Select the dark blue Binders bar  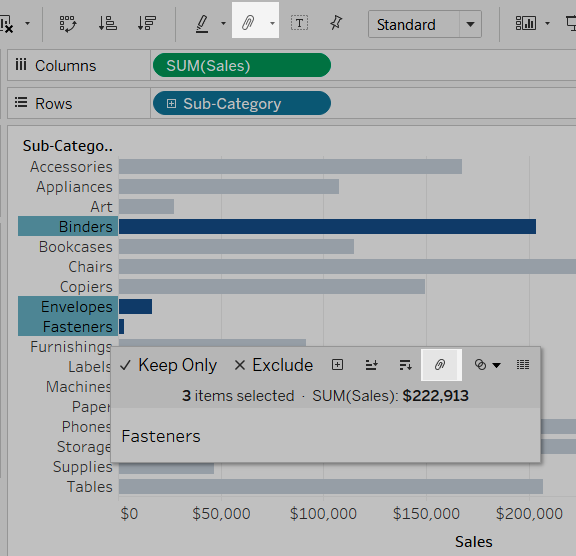click(327, 227)
